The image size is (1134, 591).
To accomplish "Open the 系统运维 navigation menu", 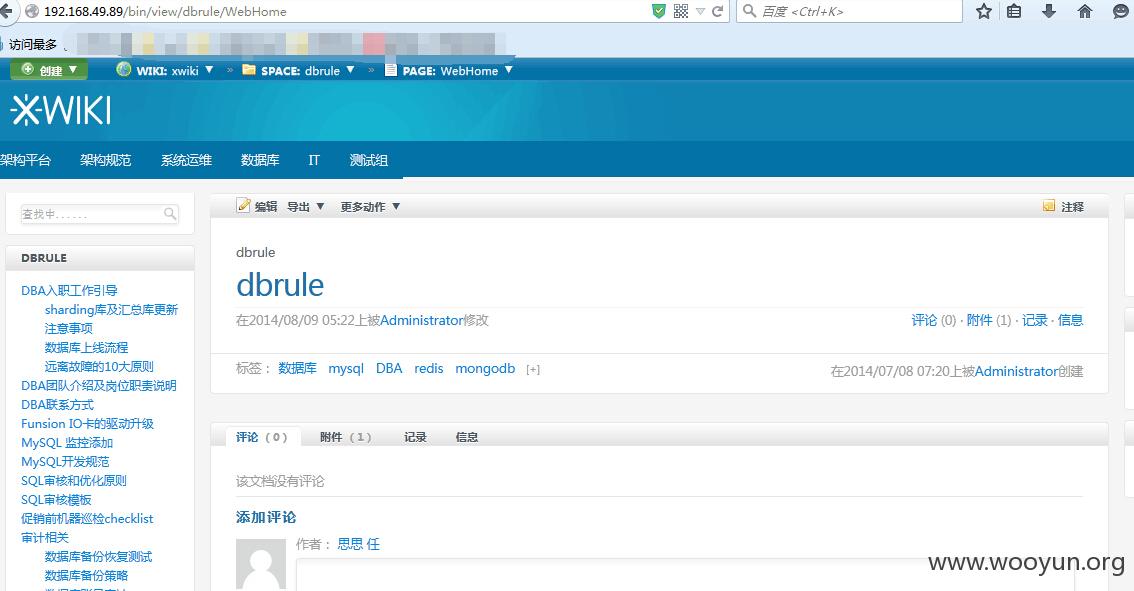I will [186, 160].
